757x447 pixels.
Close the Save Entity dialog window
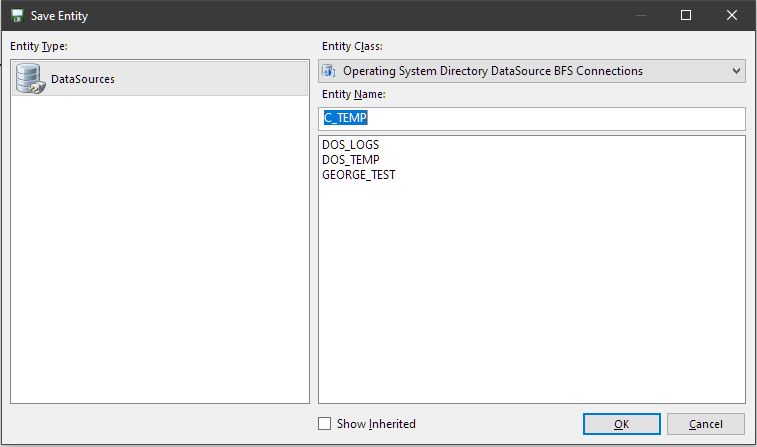pyautogui.click(x=732, y=15)
